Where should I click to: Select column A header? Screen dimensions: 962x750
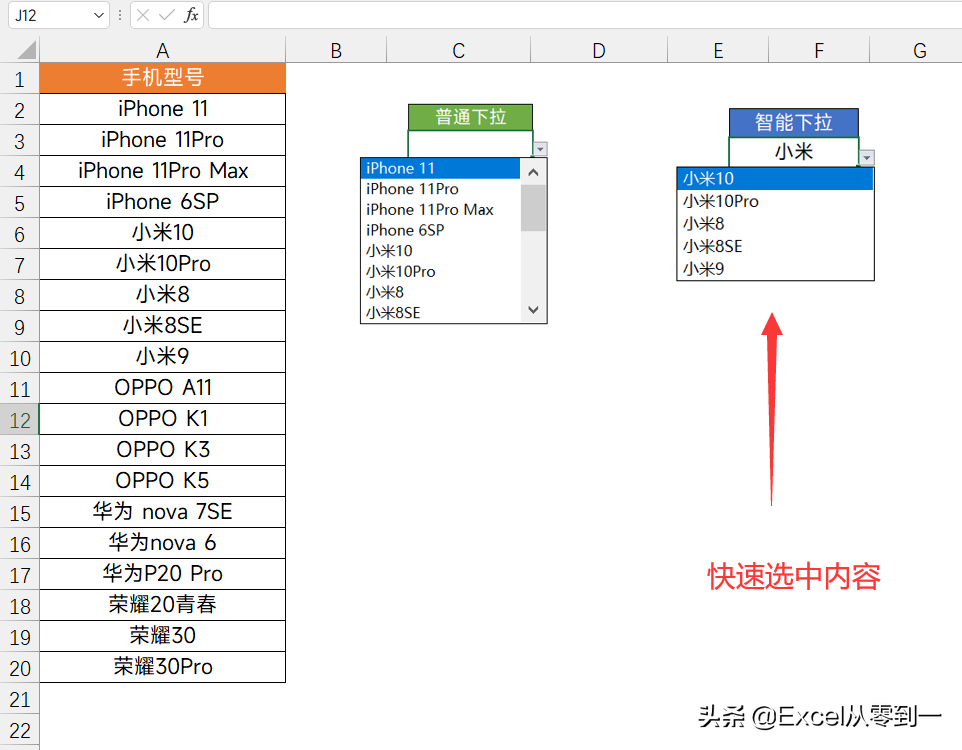[163, 50]
